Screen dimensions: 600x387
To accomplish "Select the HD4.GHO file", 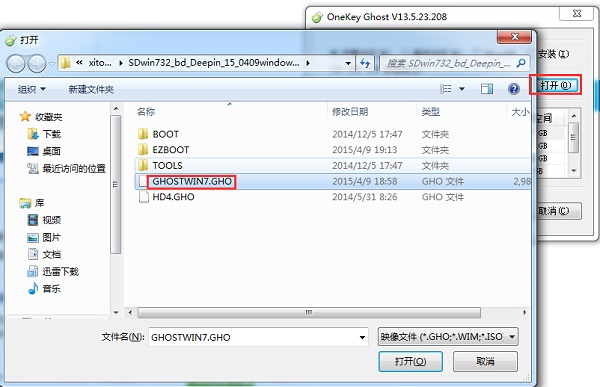I will click(173, 197).
